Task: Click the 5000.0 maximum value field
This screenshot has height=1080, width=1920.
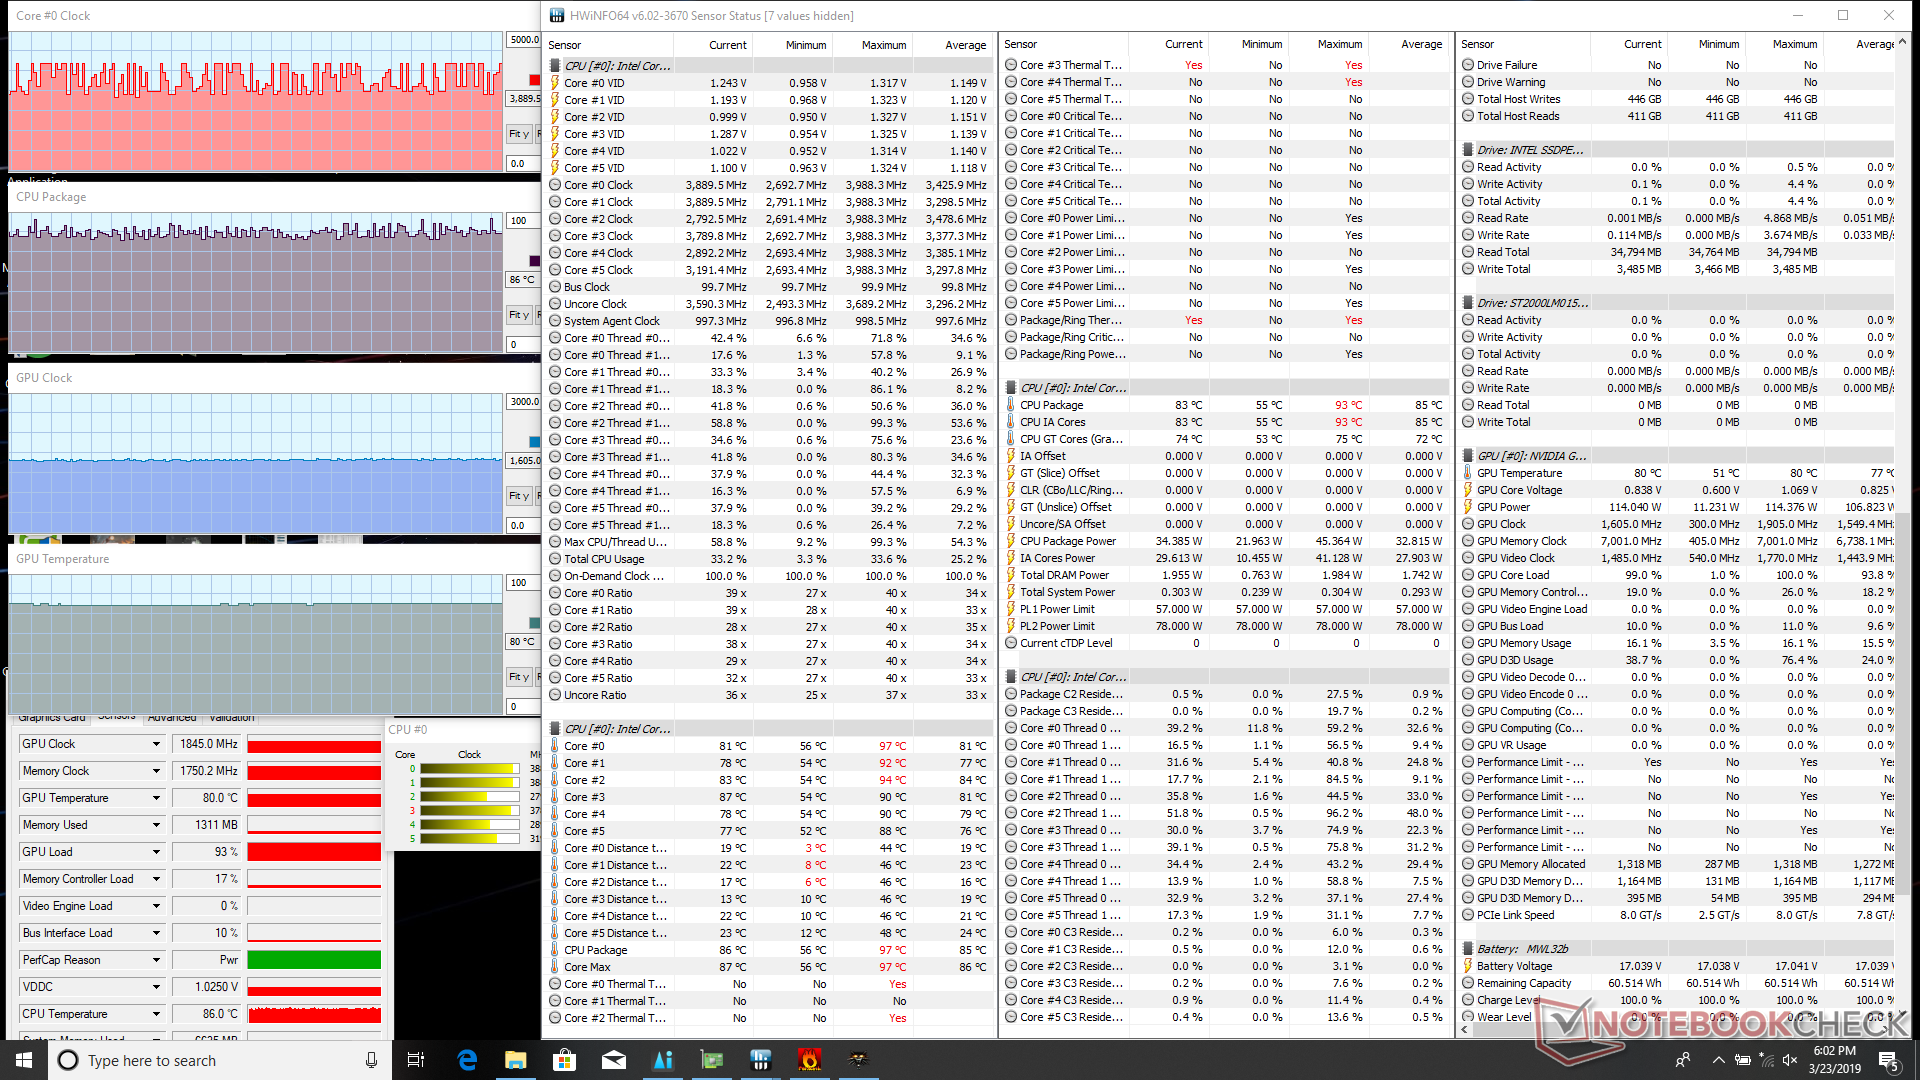Action: (x=524, y=40)
